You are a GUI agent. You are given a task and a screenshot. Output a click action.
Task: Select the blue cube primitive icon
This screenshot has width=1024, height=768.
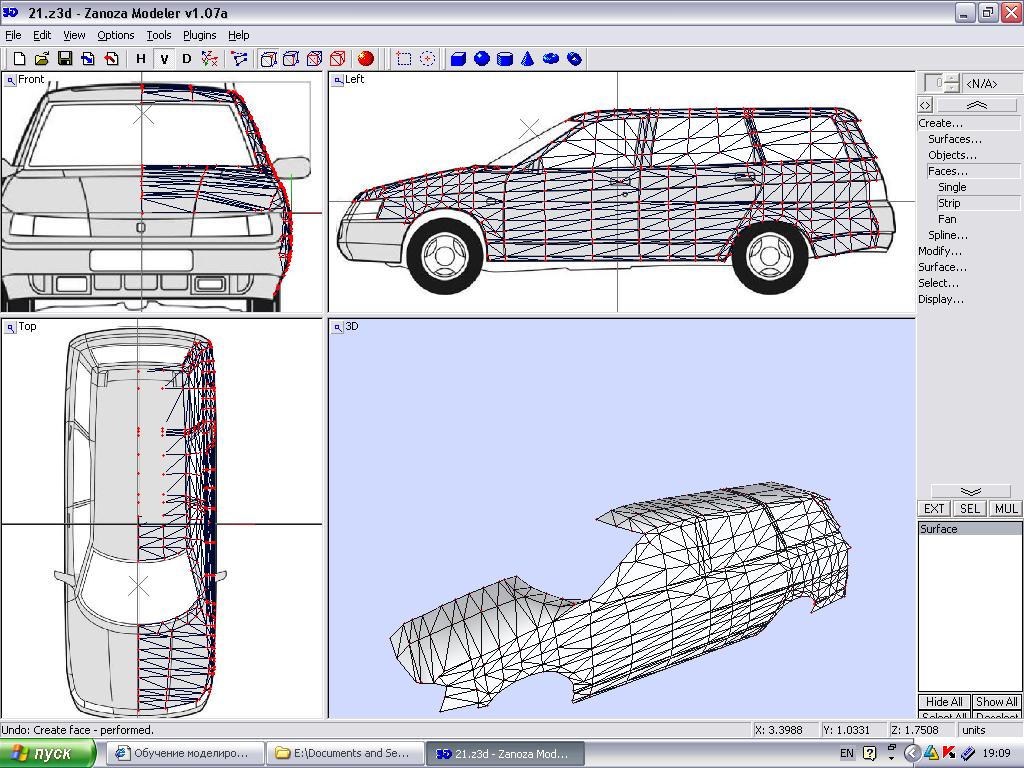point(458,59)
